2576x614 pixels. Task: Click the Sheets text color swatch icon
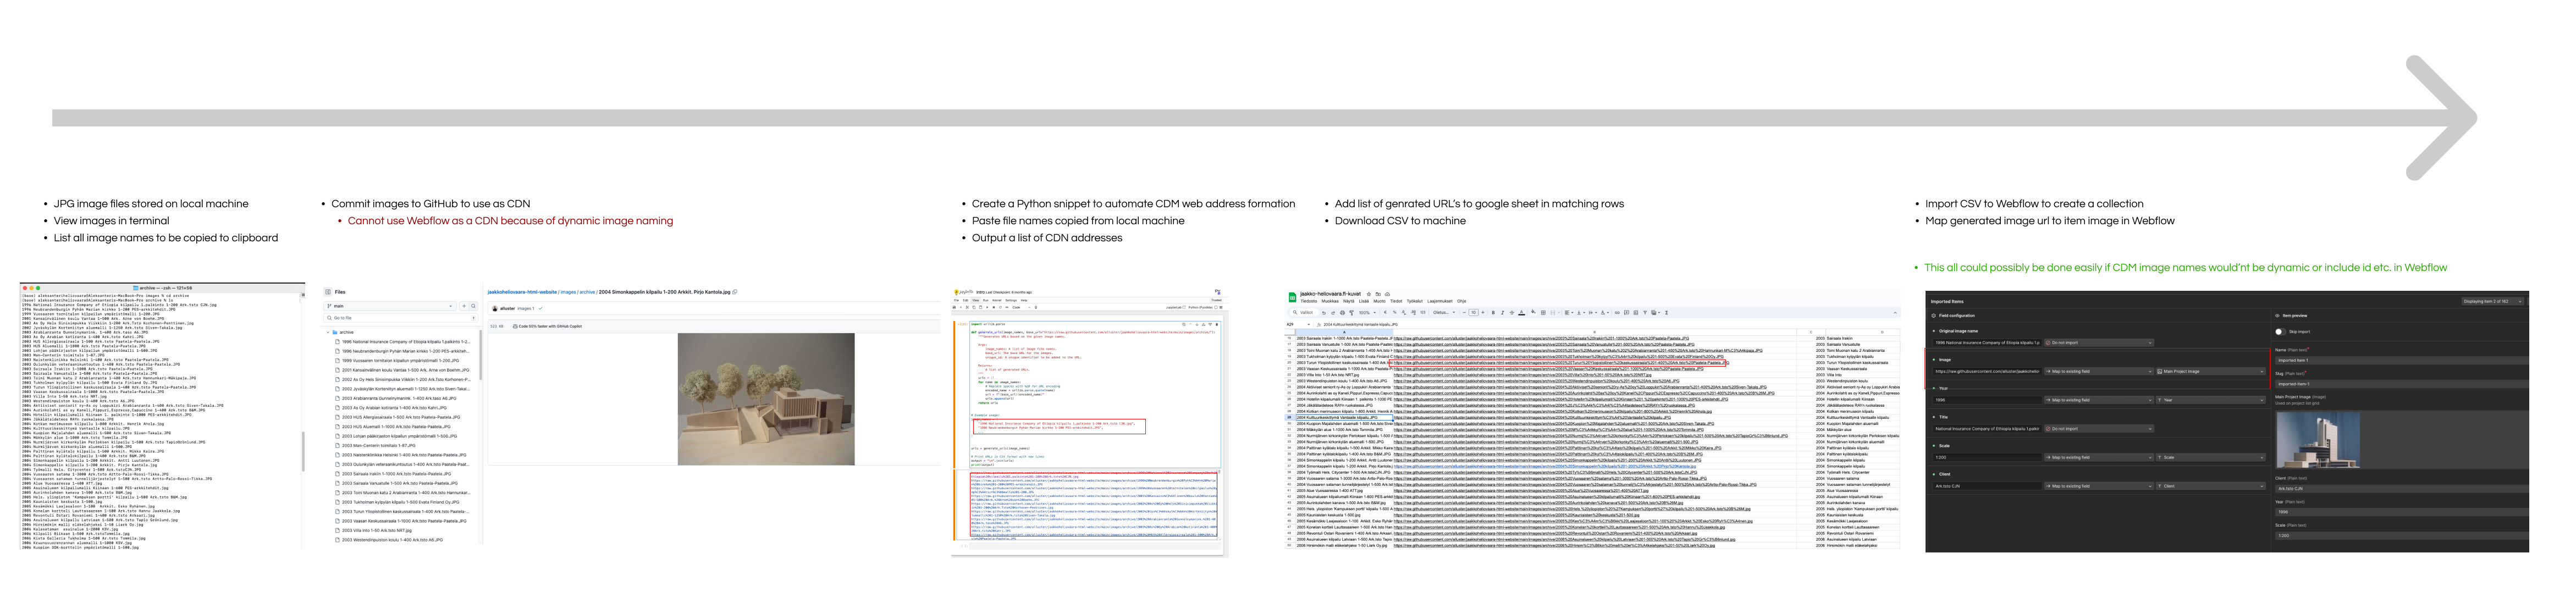1522,313
